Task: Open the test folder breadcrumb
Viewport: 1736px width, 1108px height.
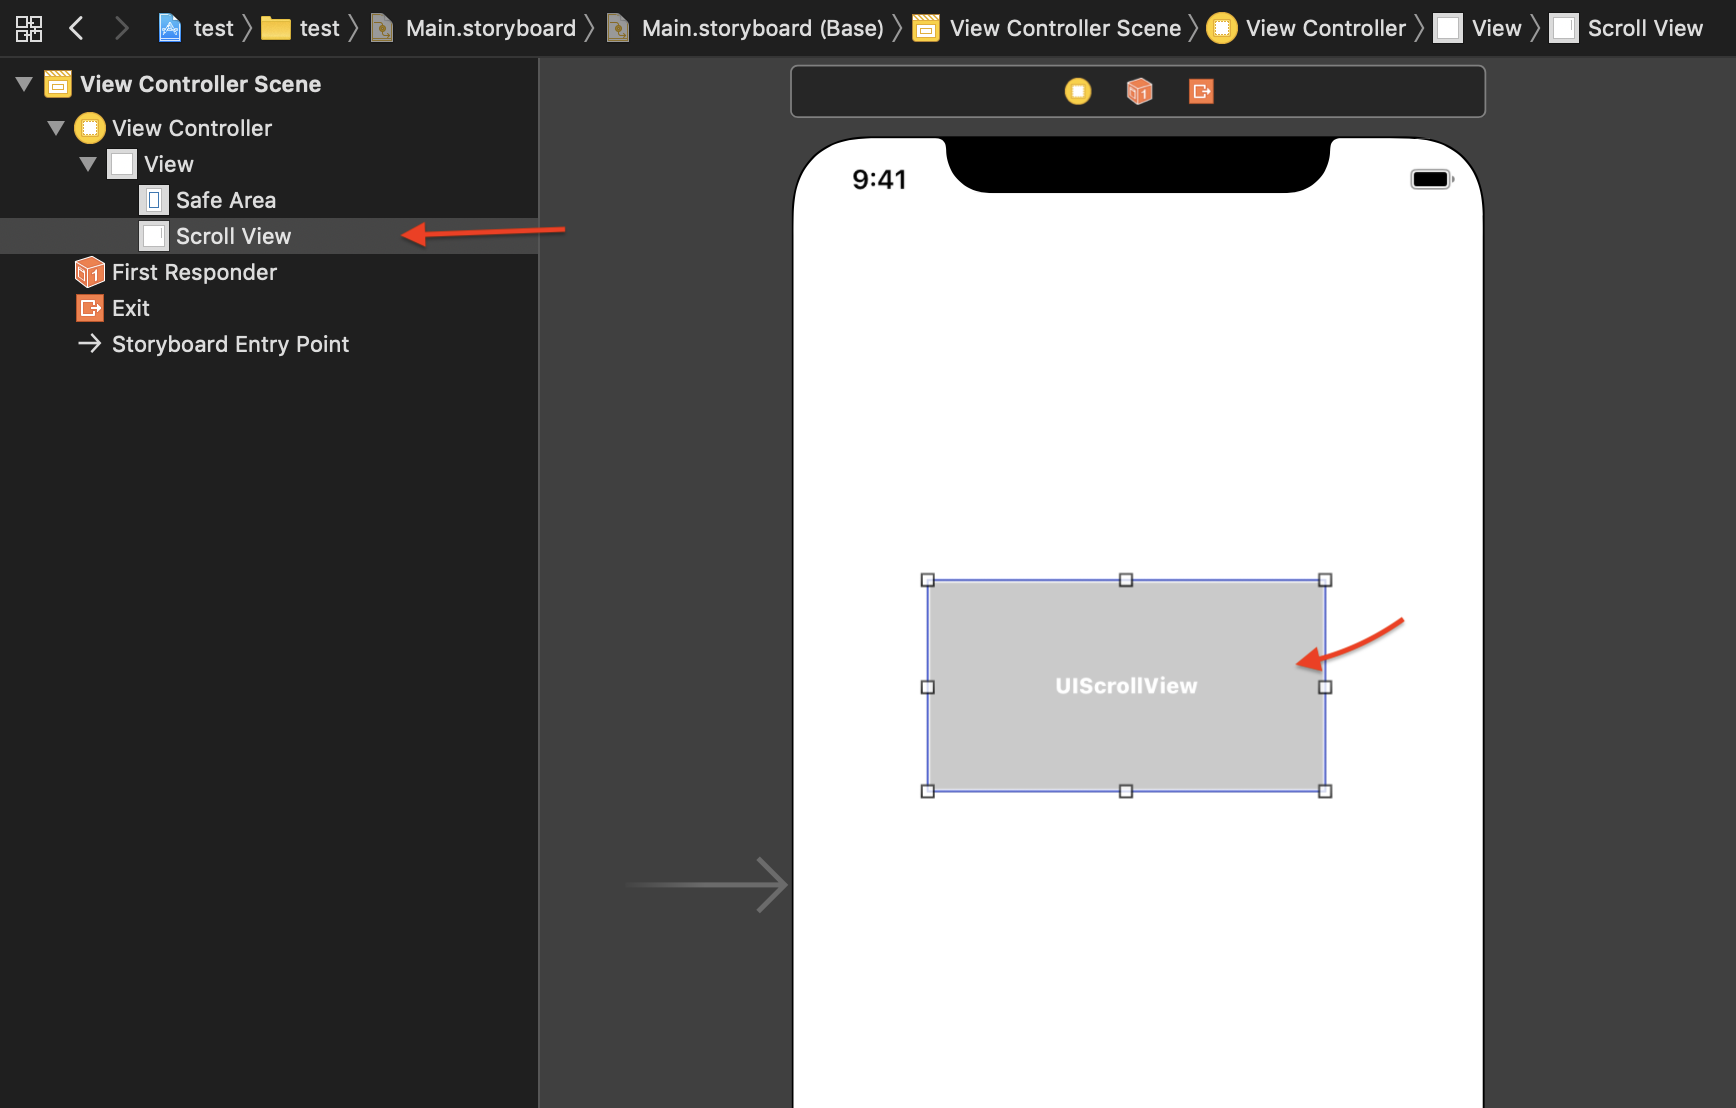Action: (x=300, y=28)
